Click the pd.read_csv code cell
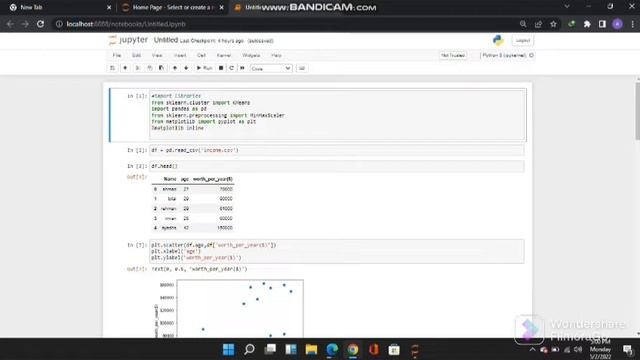 pos(337,150)
